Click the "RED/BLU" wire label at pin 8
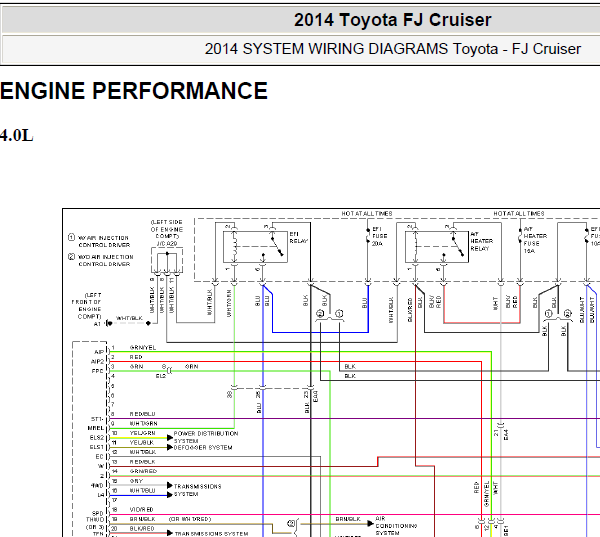Viewport: 600px width, 537px height. coord(142,414)
